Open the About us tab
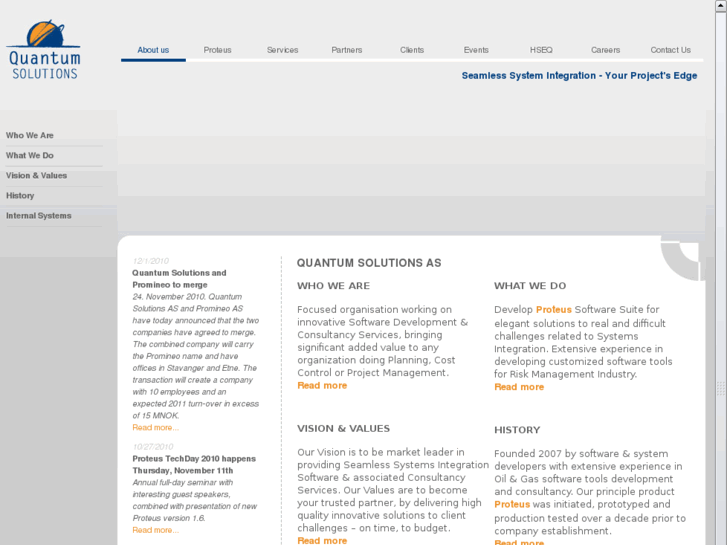 click(153, 50)
